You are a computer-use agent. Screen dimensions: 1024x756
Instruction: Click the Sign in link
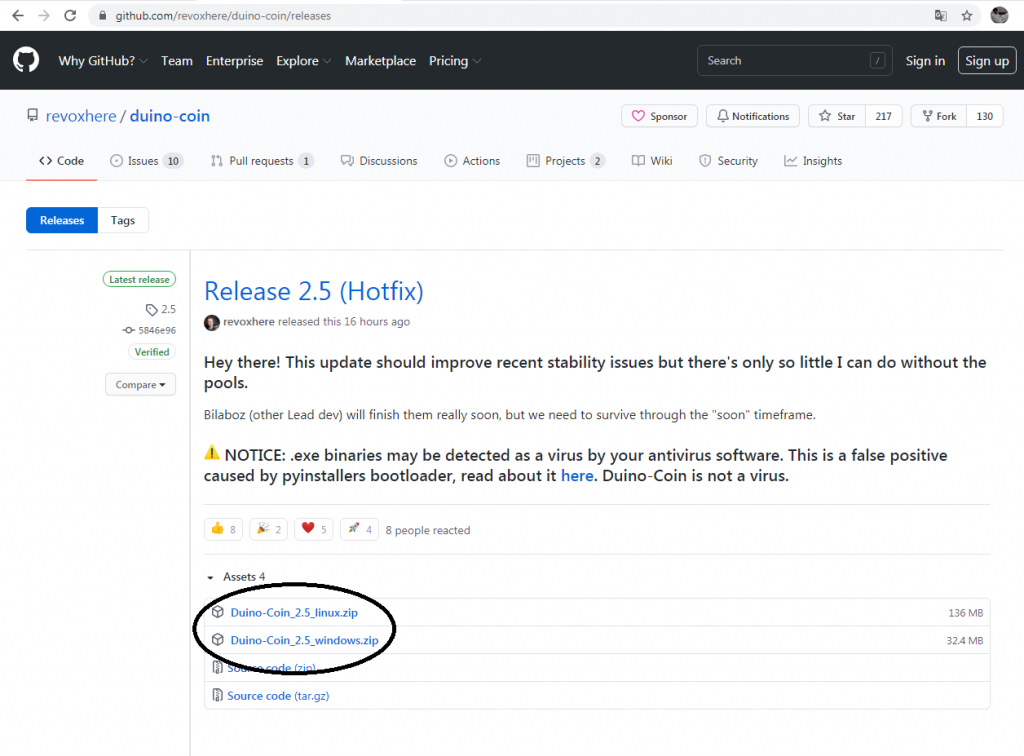coord(925,61)
